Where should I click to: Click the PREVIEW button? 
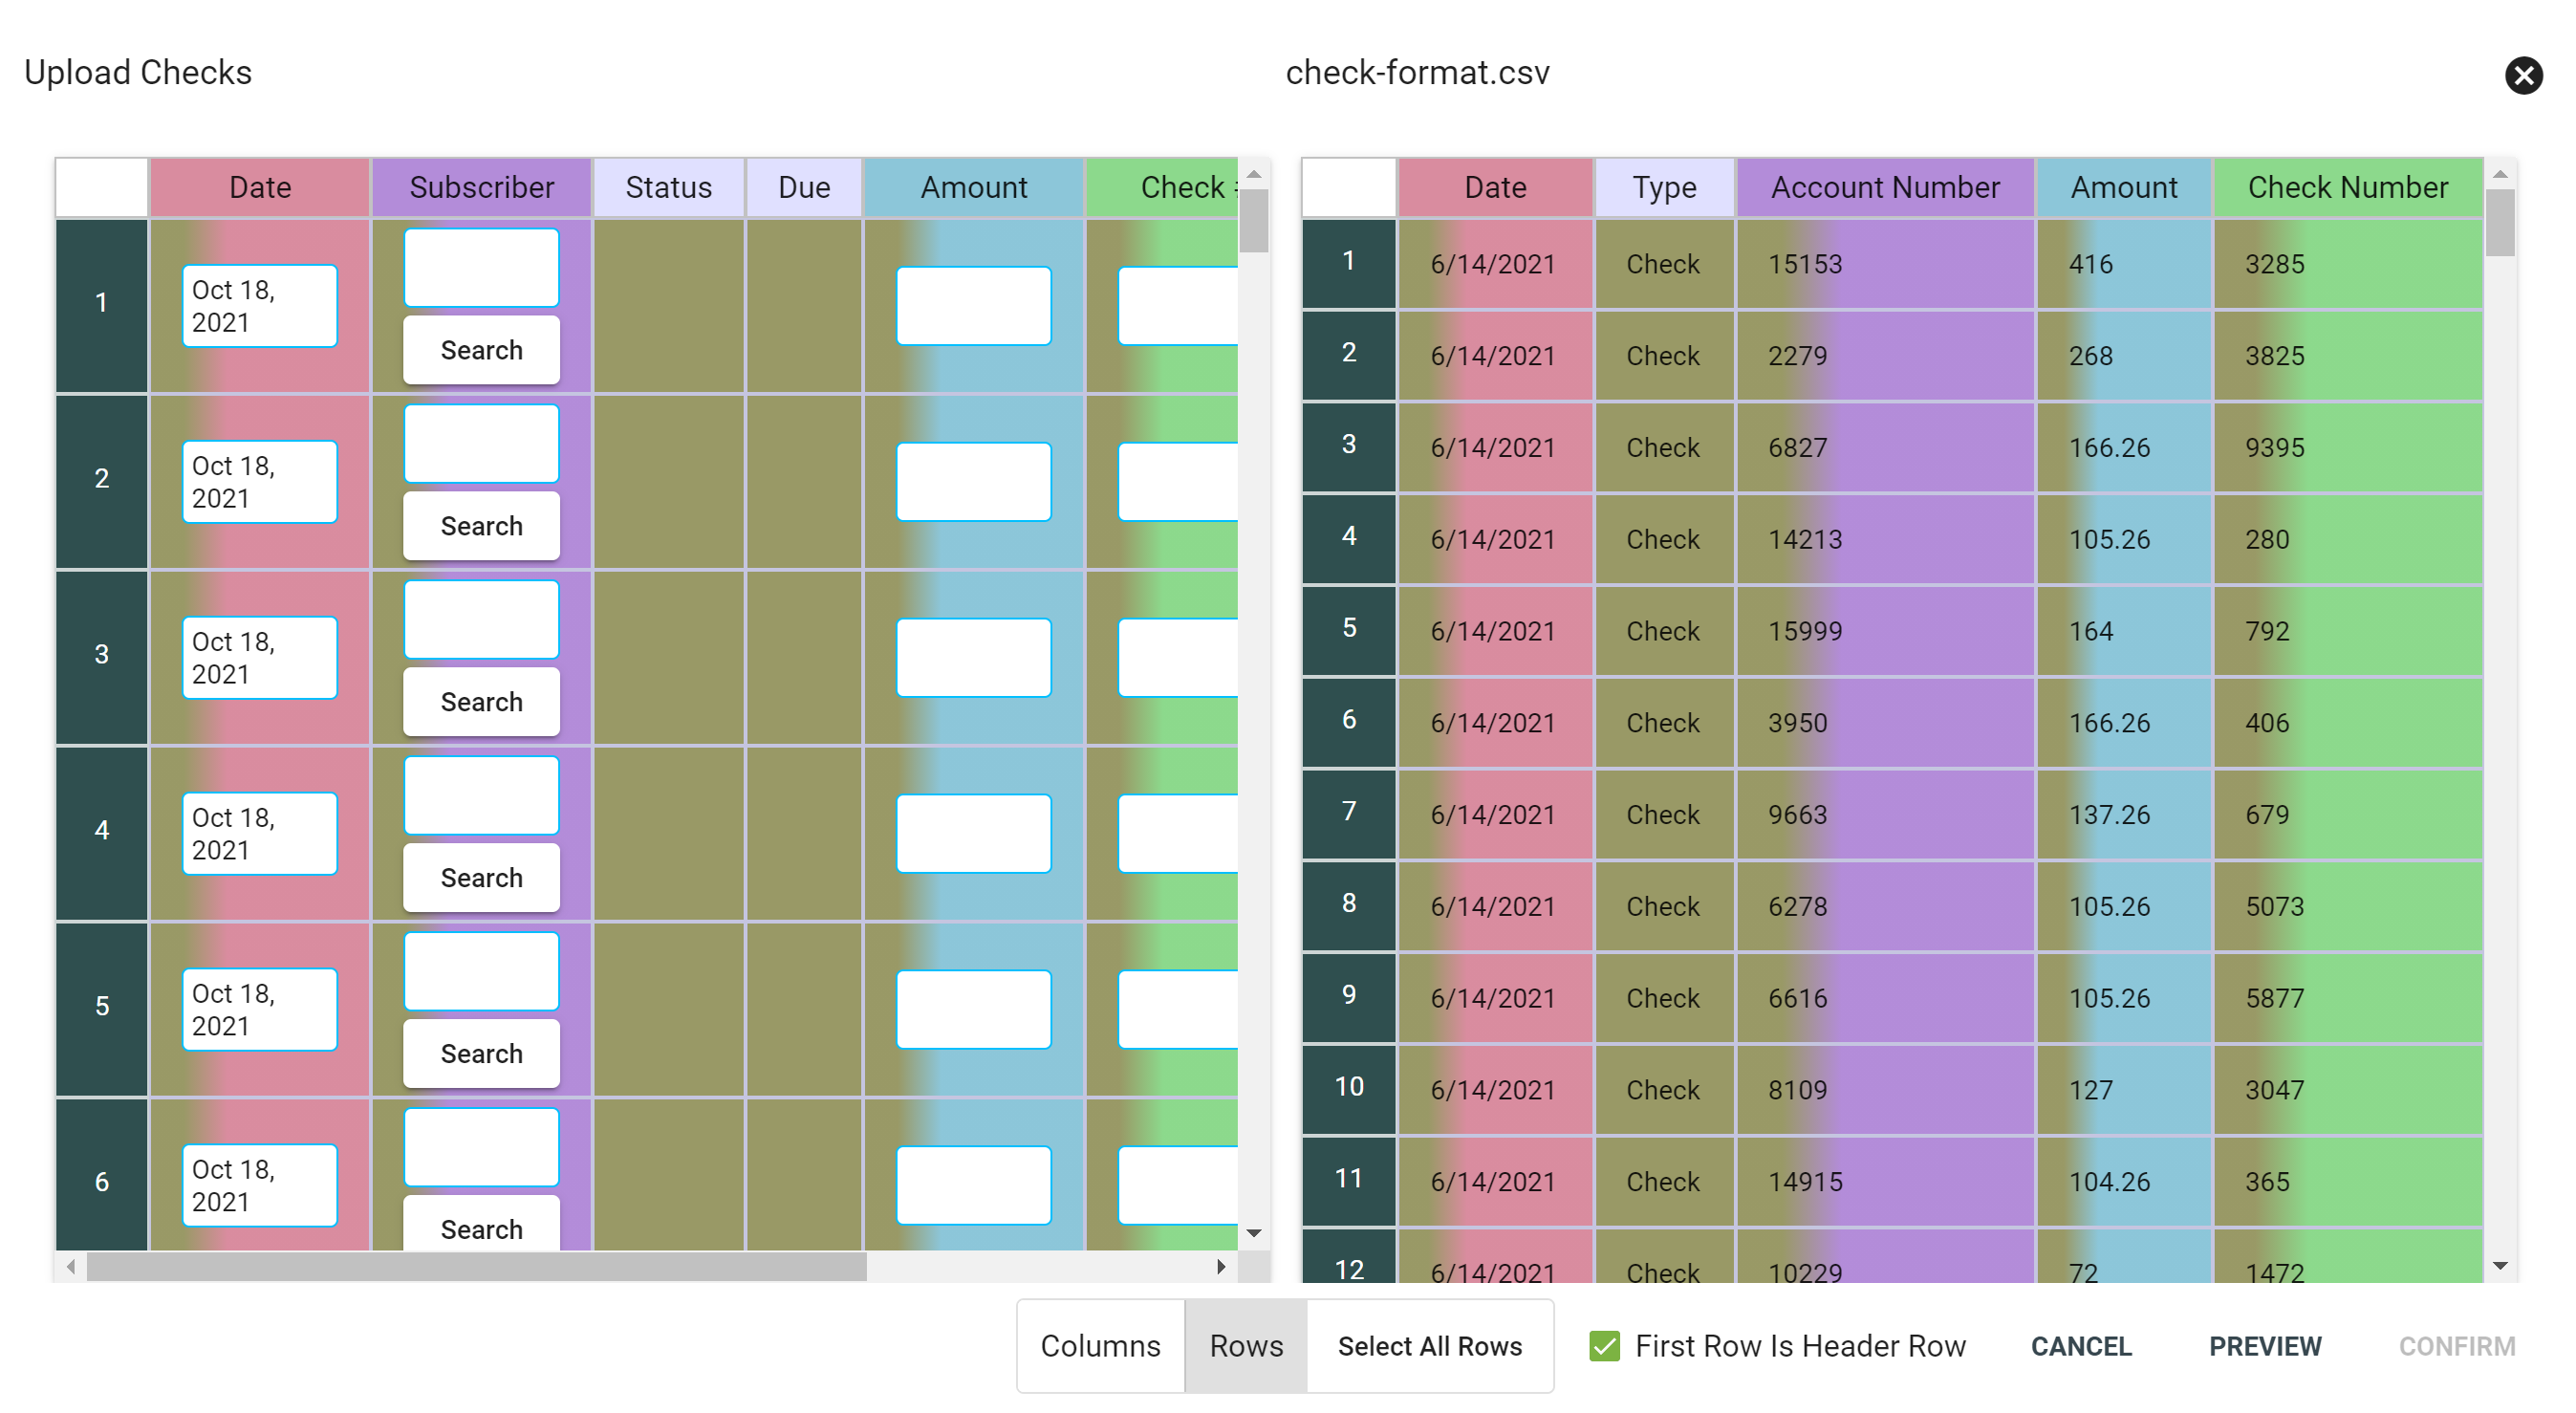[2264, 1345]
